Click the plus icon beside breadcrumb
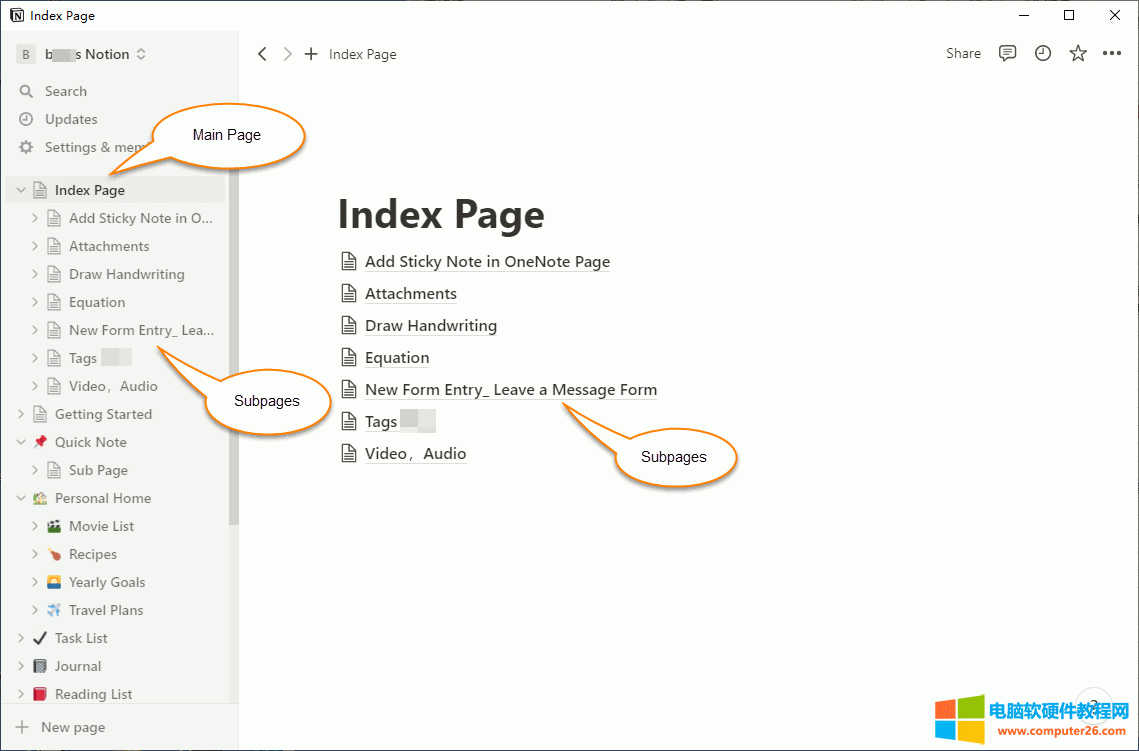 point(311,54)
